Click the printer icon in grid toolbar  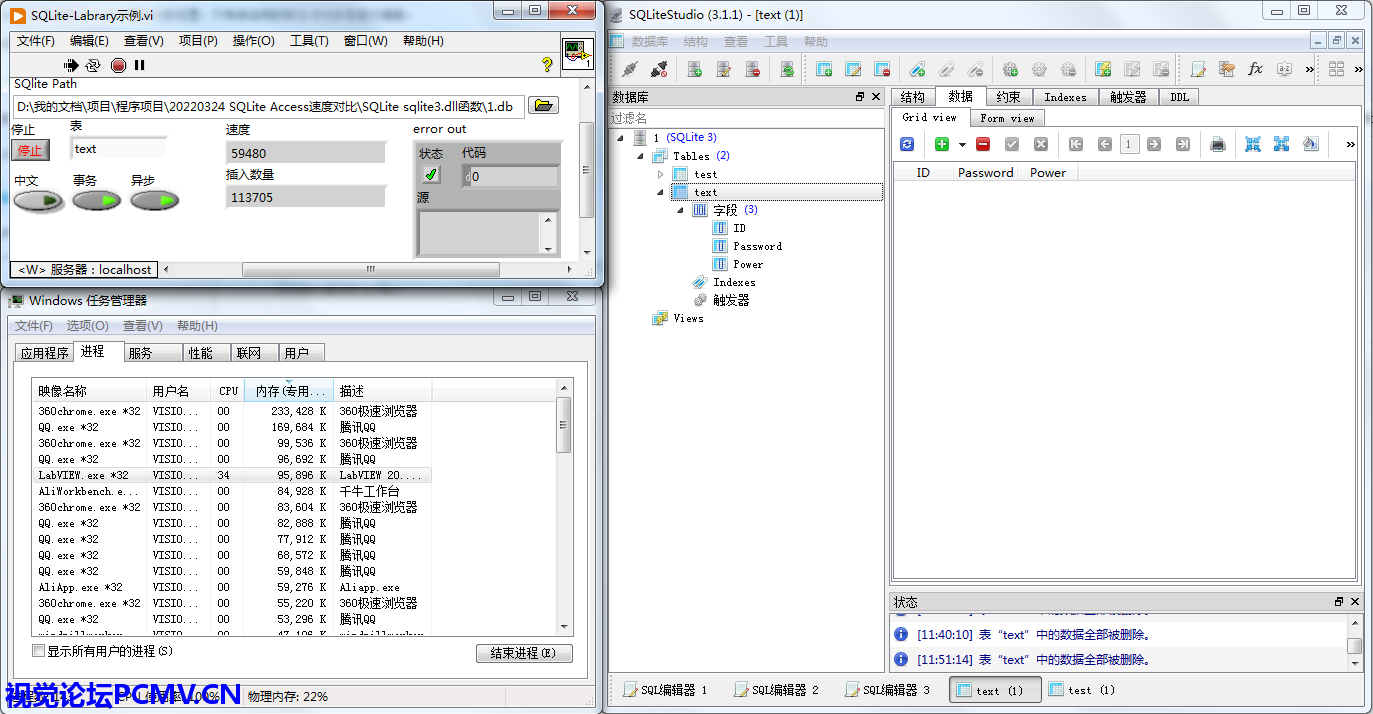point(1218,144)
